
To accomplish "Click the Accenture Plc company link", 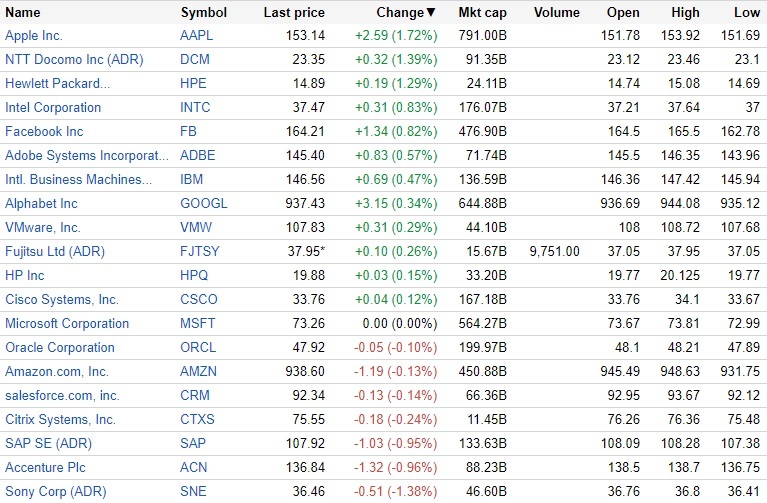I will click(x=46, y=467).
